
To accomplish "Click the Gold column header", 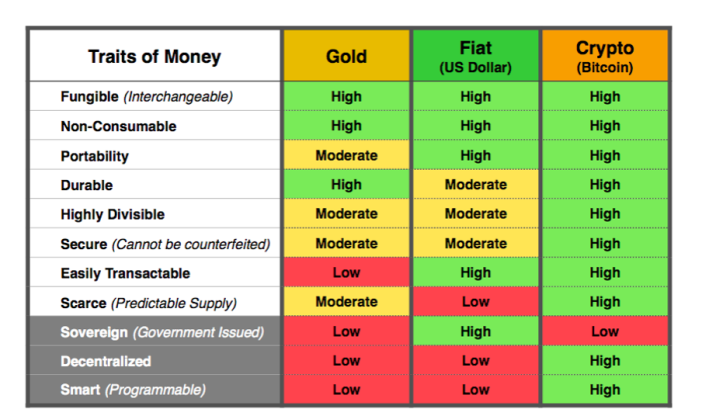I will [346, 56].
